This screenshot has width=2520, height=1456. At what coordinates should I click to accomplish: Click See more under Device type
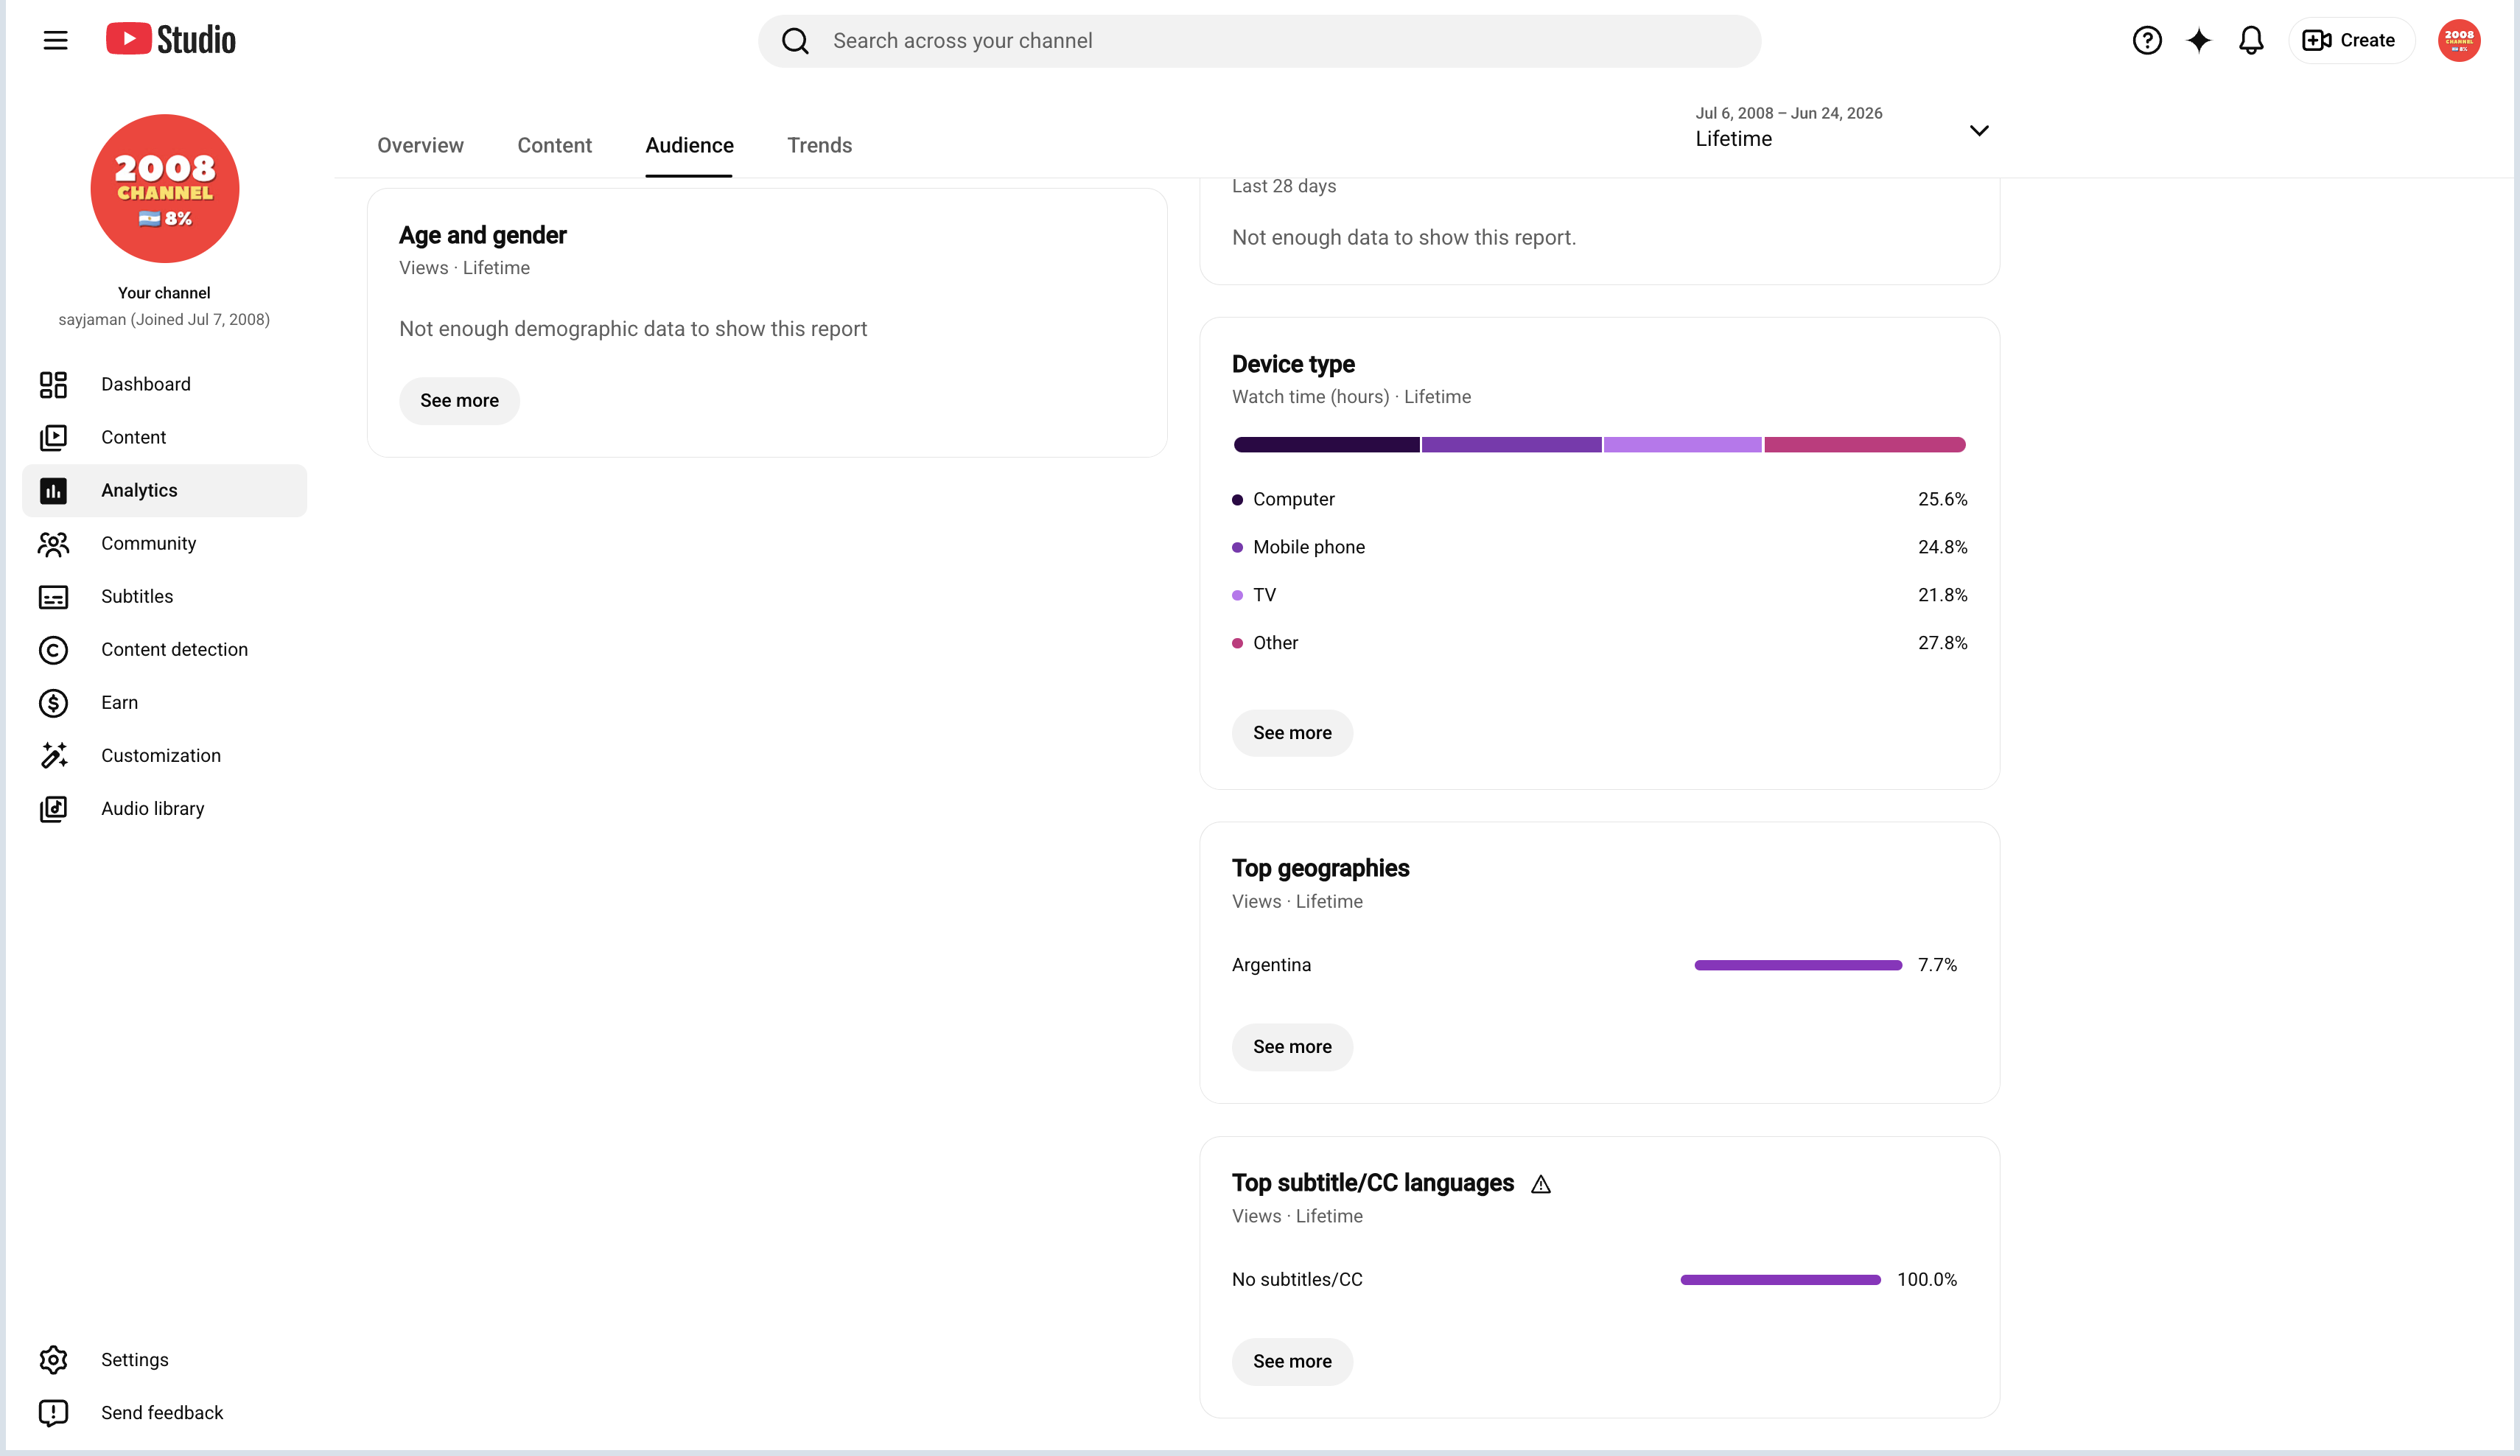click(1292, 733)
